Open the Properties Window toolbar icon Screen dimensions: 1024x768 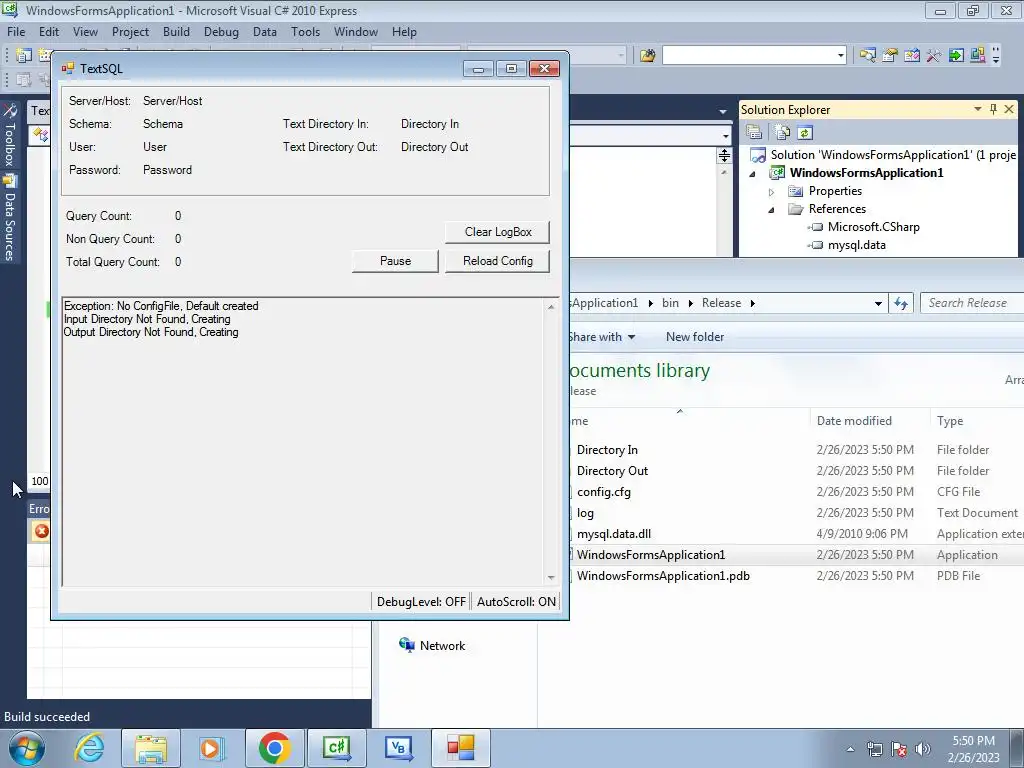889,56
